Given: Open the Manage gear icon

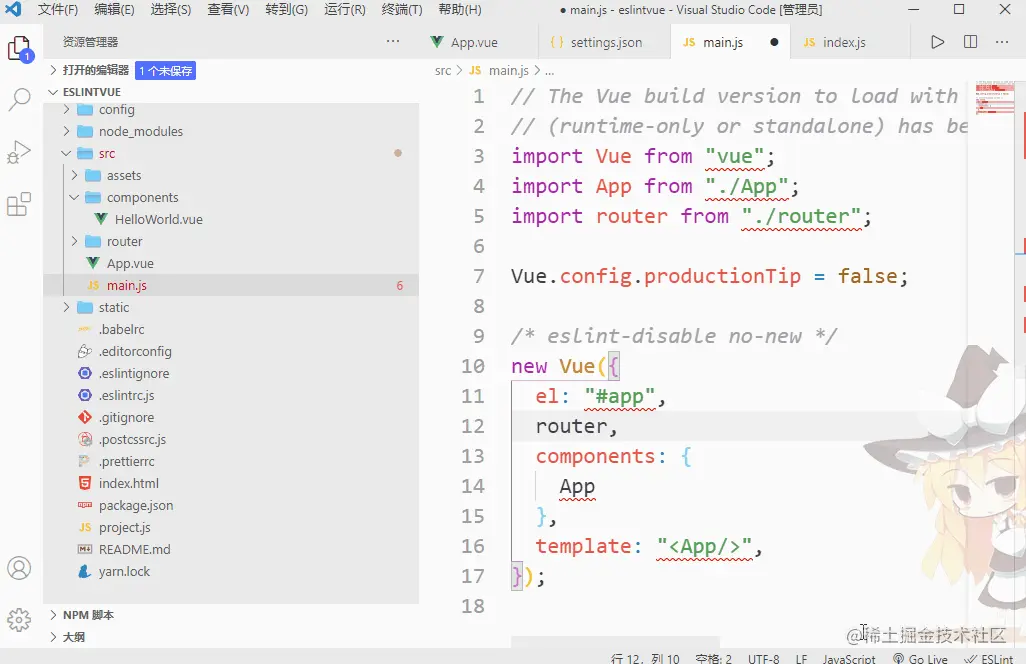Looking at the screenshot, I should pos(19,619).
